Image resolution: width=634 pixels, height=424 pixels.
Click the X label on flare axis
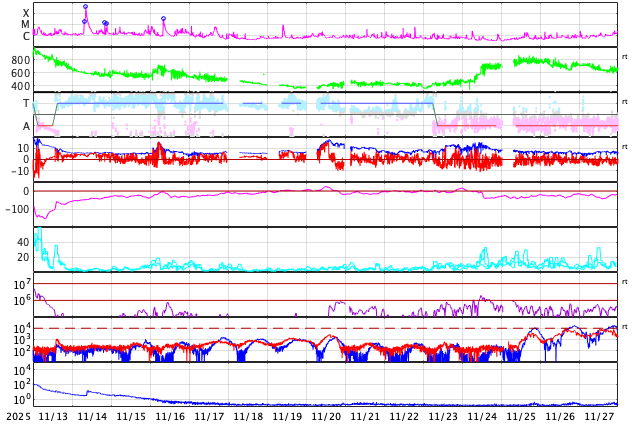[x=26, y=13]
